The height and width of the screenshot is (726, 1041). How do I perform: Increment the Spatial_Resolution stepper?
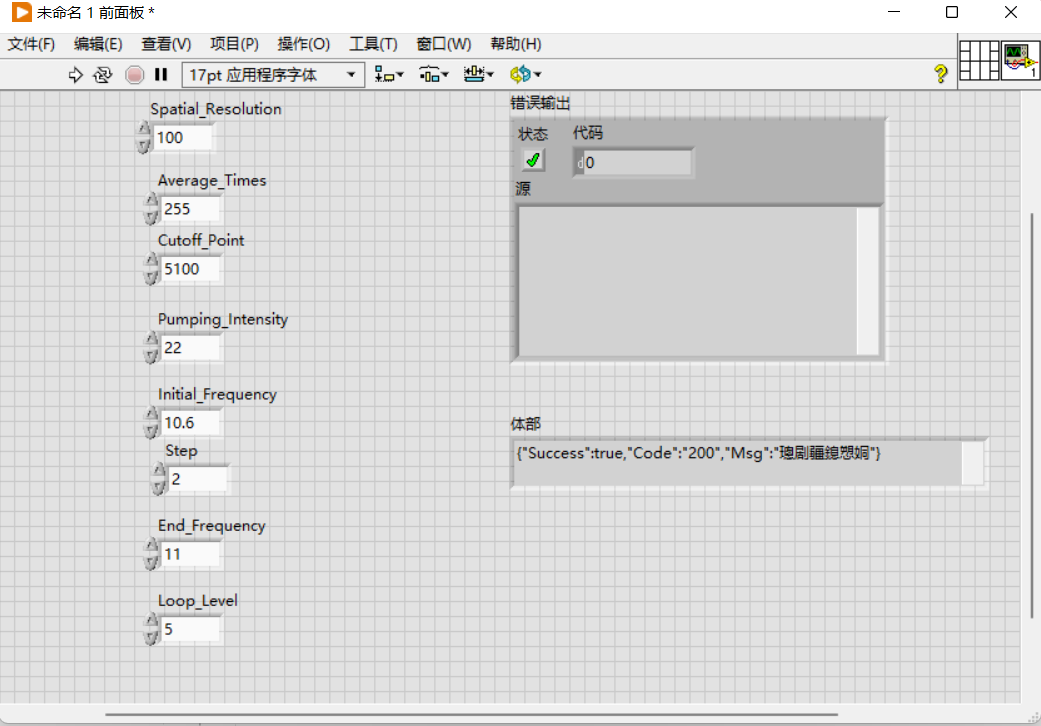(143, 129)
